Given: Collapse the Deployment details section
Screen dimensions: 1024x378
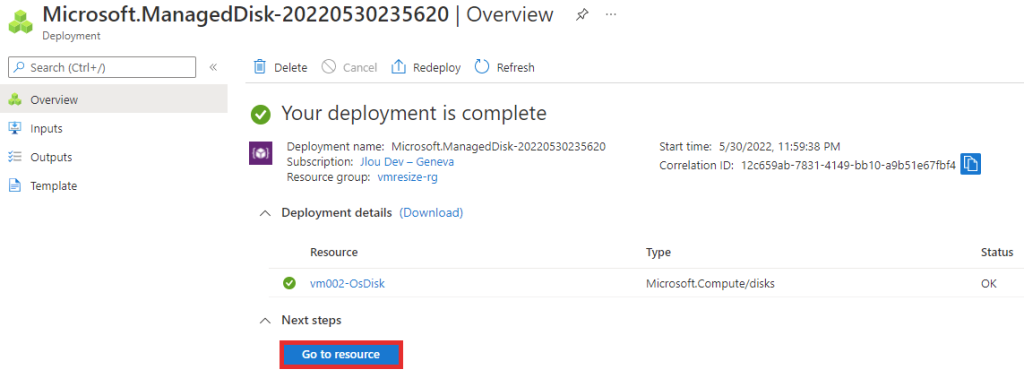Looking at the screenshot, I should 264,213.
